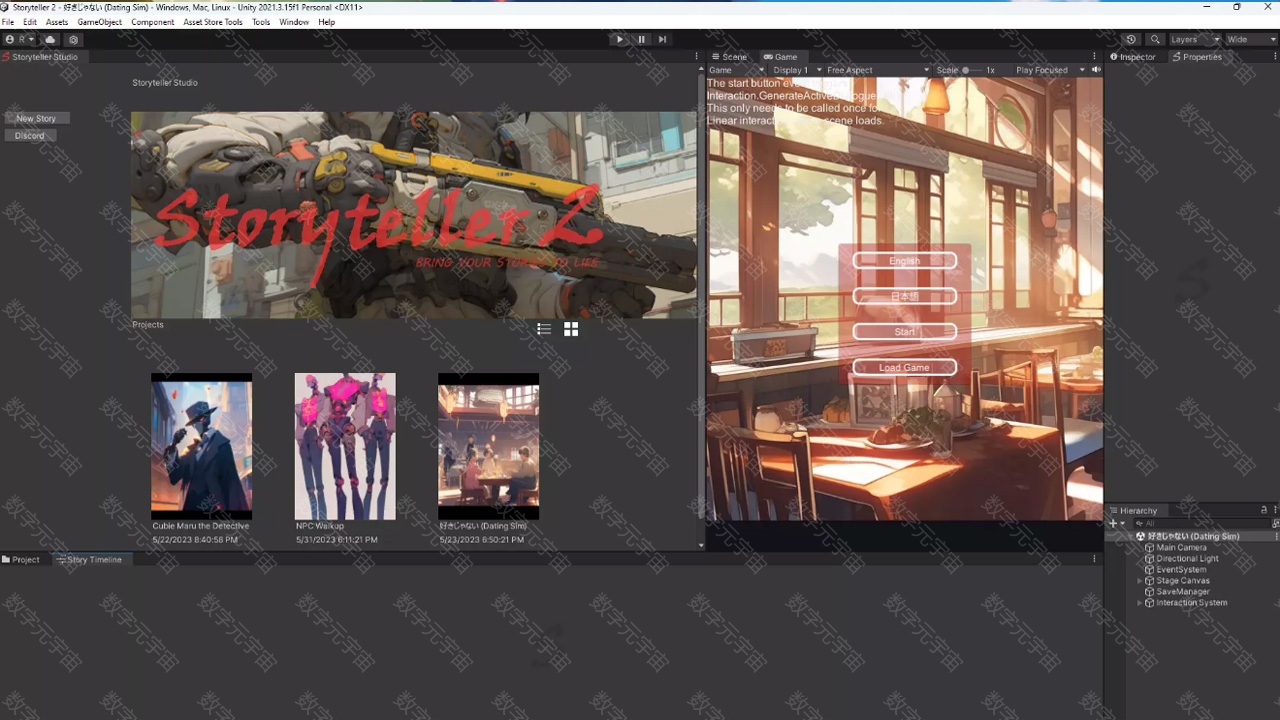Switch to the Project tab
1280x720 pixels.
(21, 560)
